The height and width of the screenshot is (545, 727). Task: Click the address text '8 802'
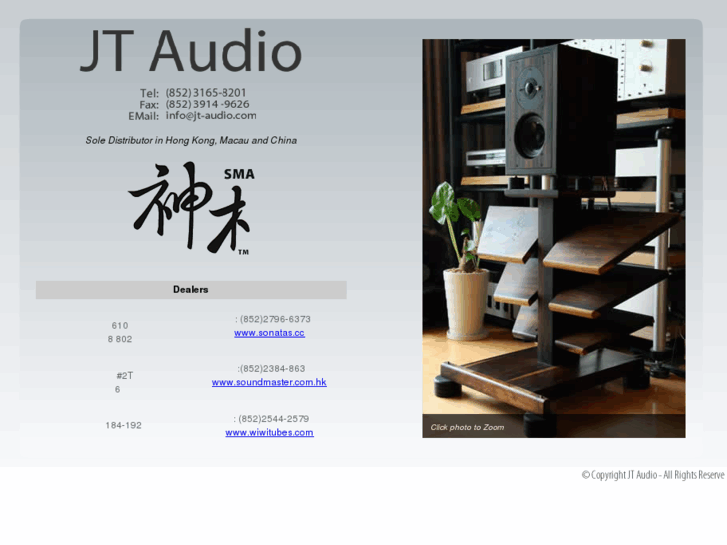120,339
